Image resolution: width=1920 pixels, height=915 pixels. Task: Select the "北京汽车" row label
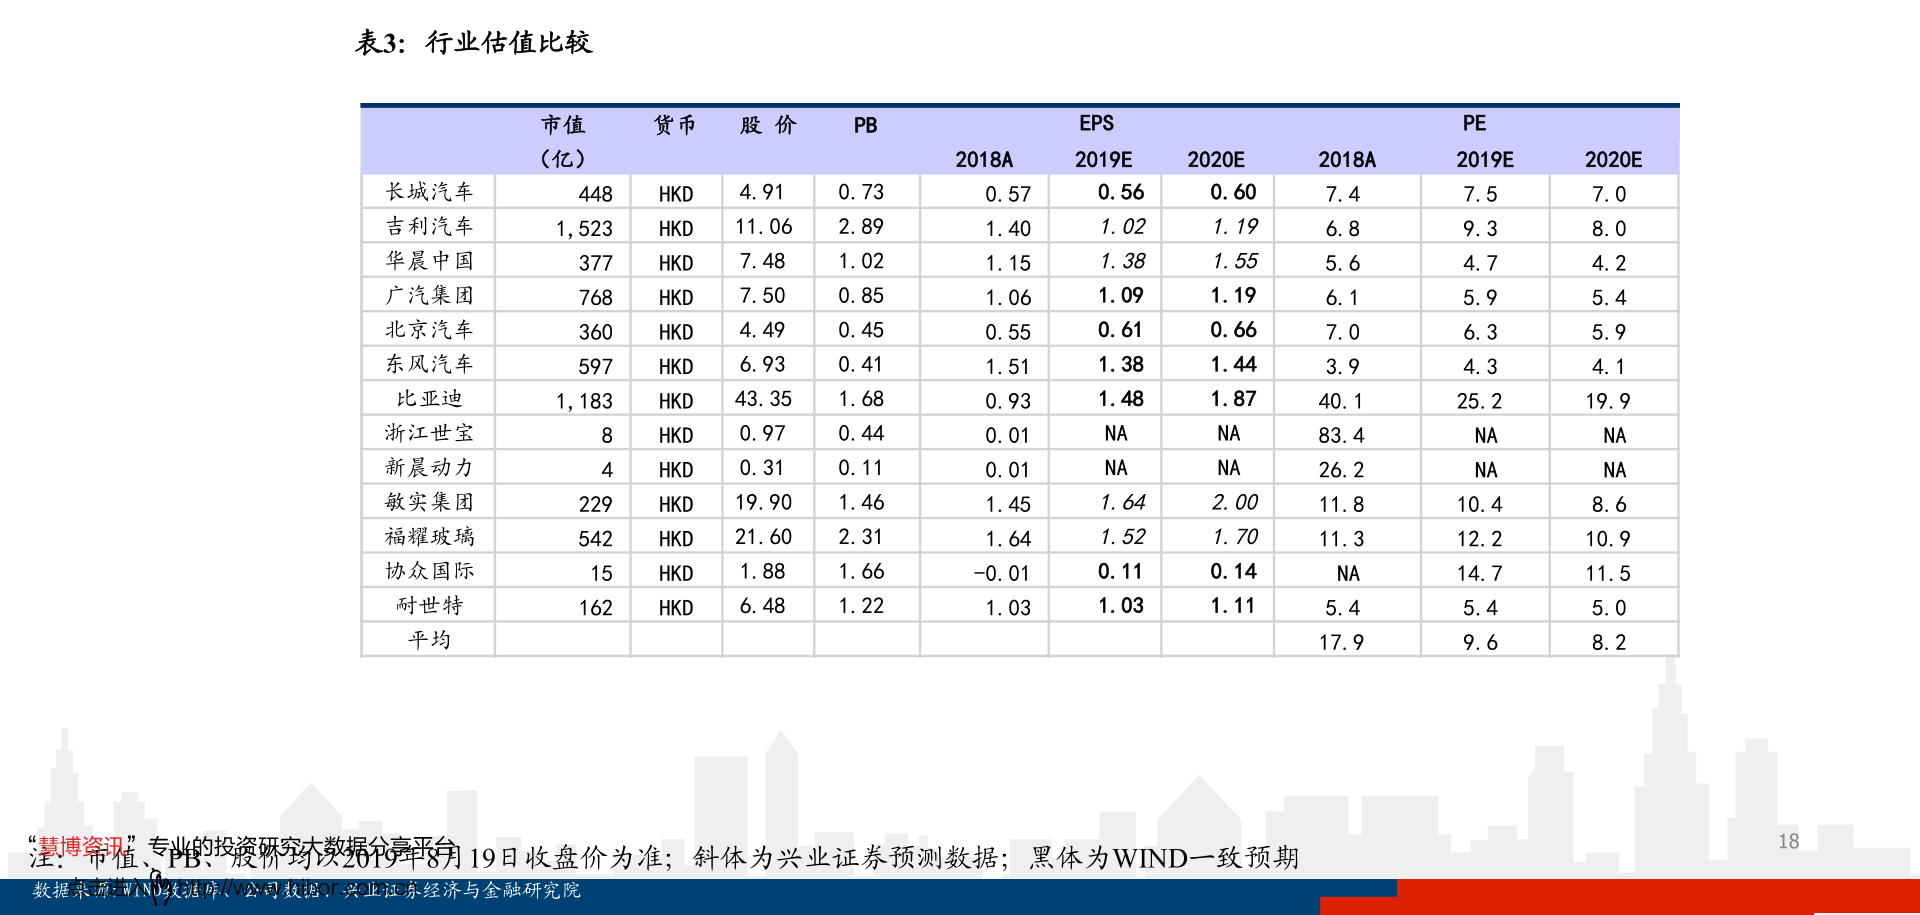point(429,329)
